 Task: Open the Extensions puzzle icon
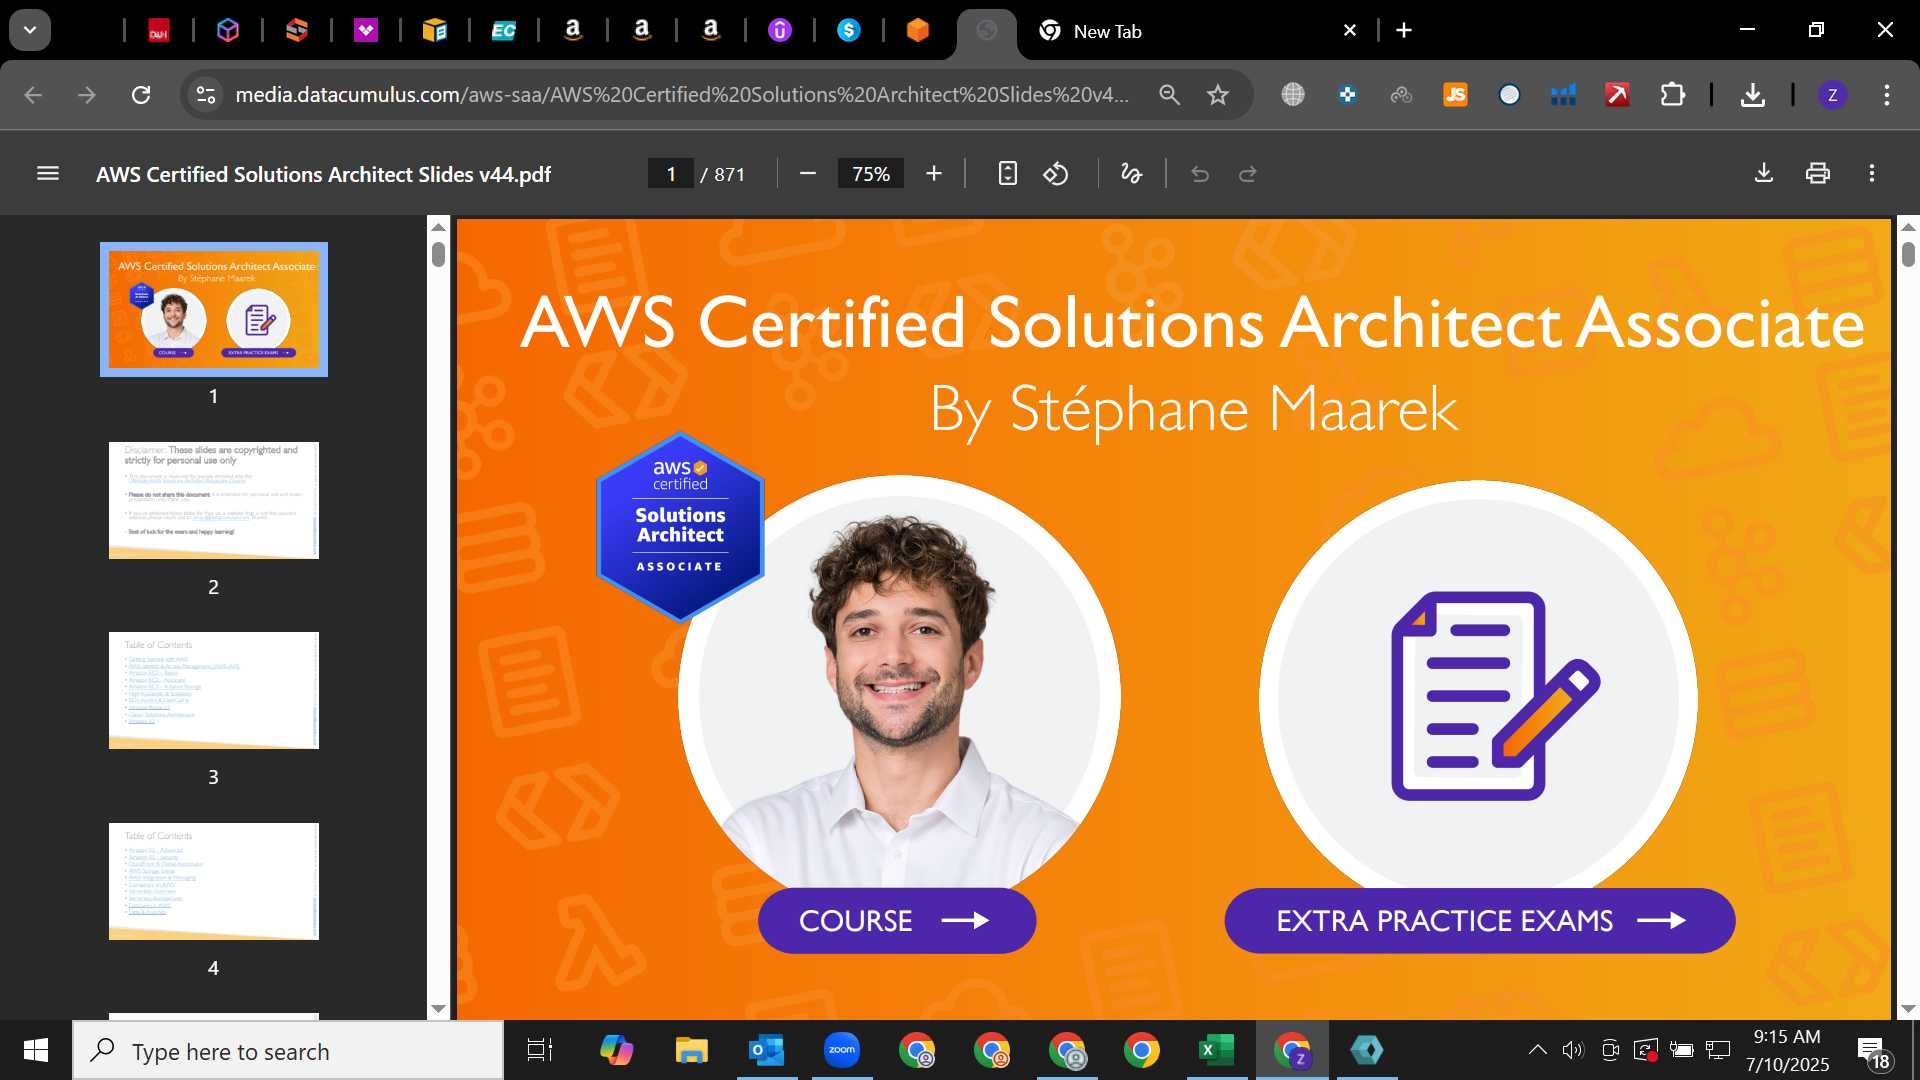(x=1672, y=95)
